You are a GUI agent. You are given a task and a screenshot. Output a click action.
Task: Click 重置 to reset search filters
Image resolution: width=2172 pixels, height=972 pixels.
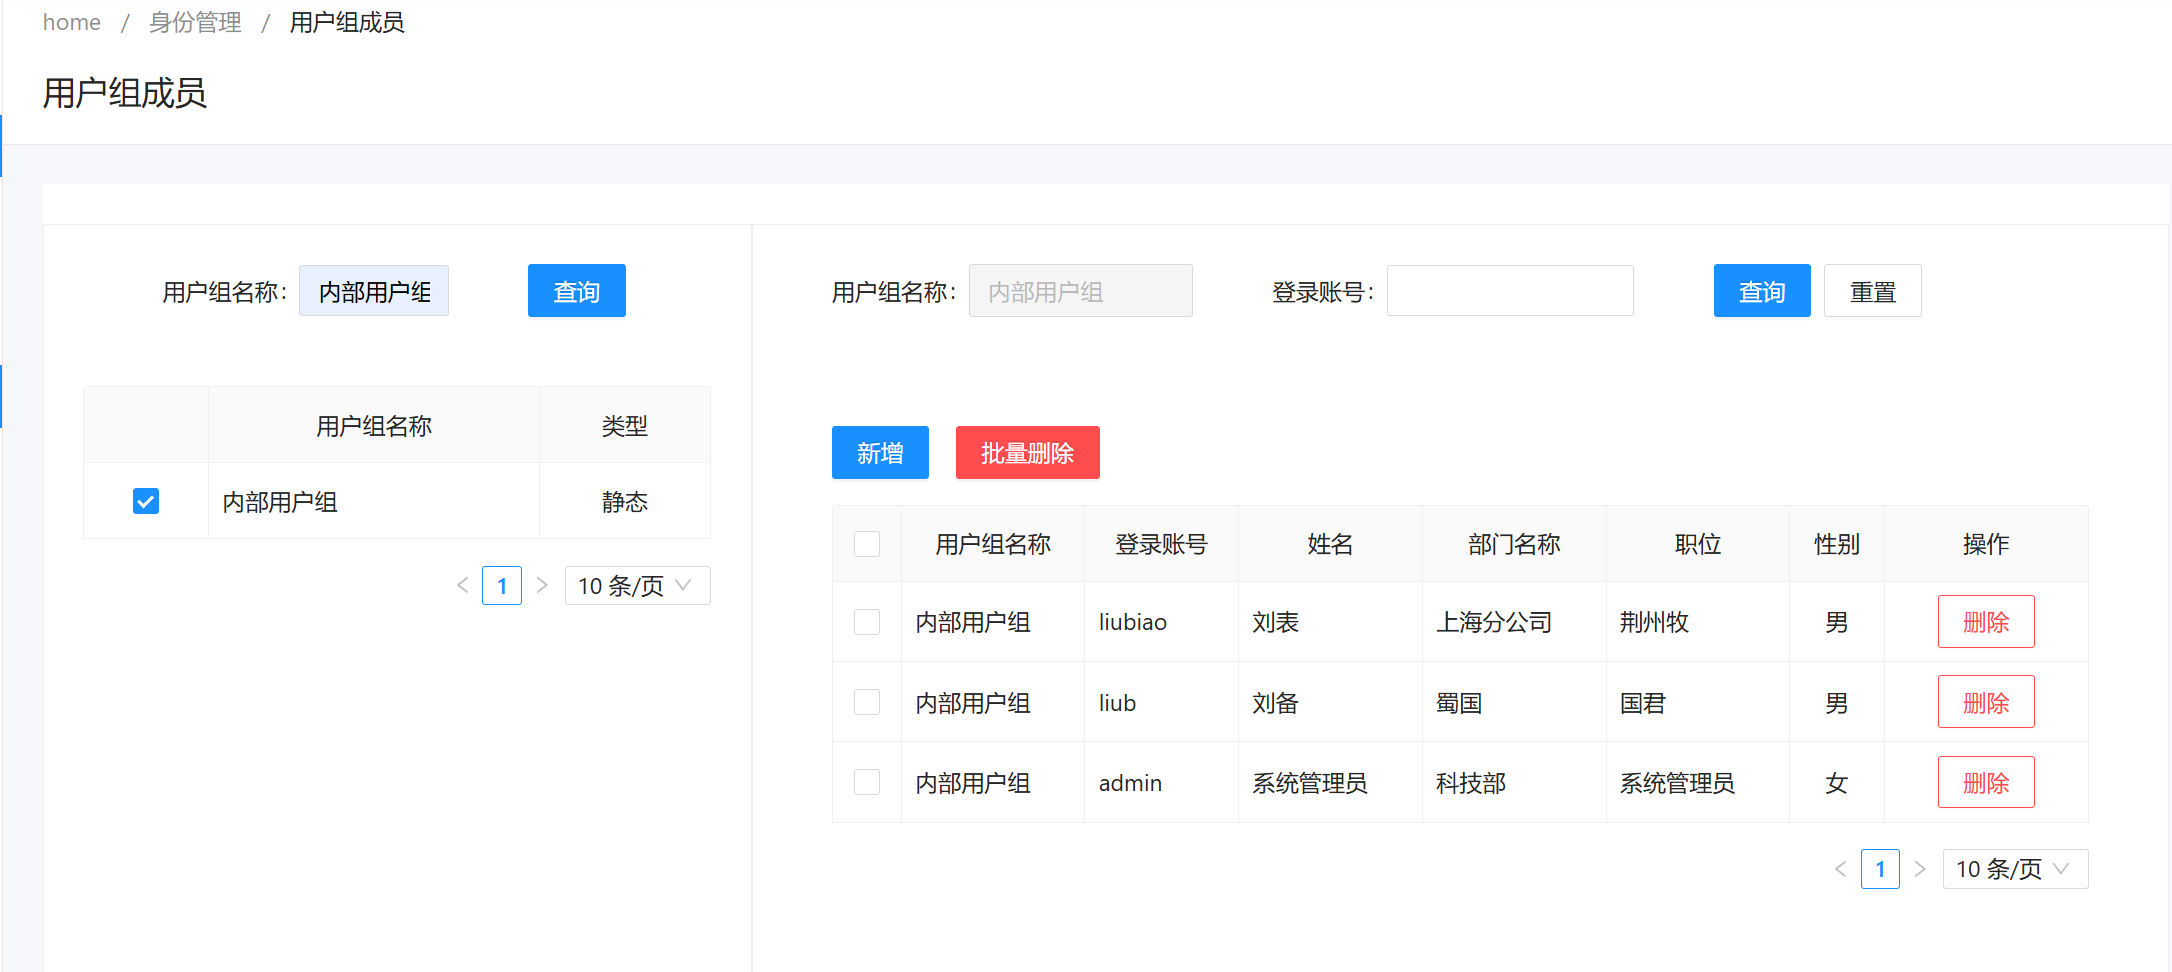(1872, 290)
